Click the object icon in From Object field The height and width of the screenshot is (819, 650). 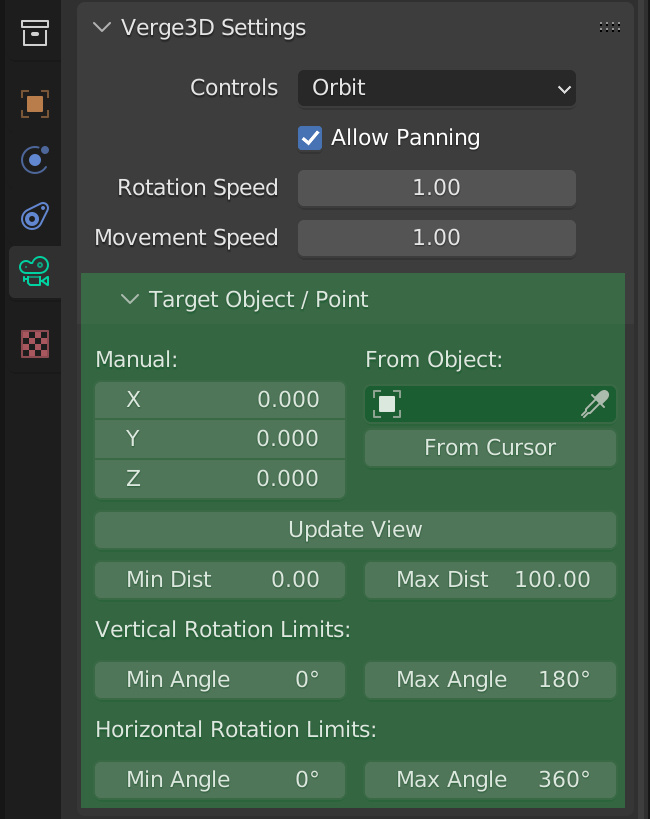click(x=387, y=404)
